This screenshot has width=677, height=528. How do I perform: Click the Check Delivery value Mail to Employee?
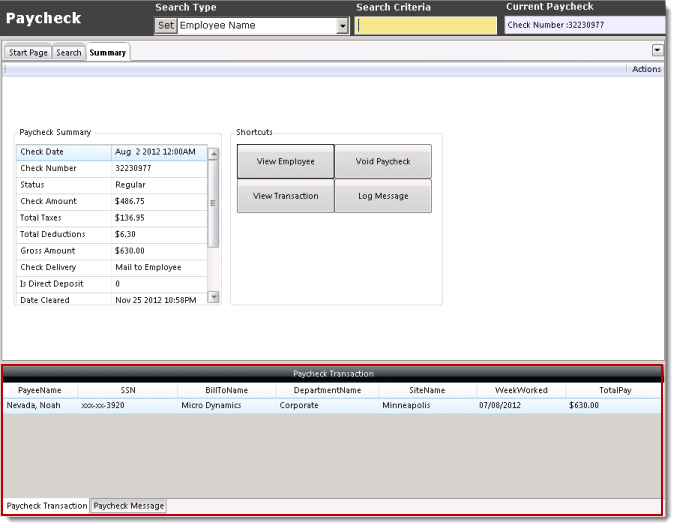pos(148,267)
